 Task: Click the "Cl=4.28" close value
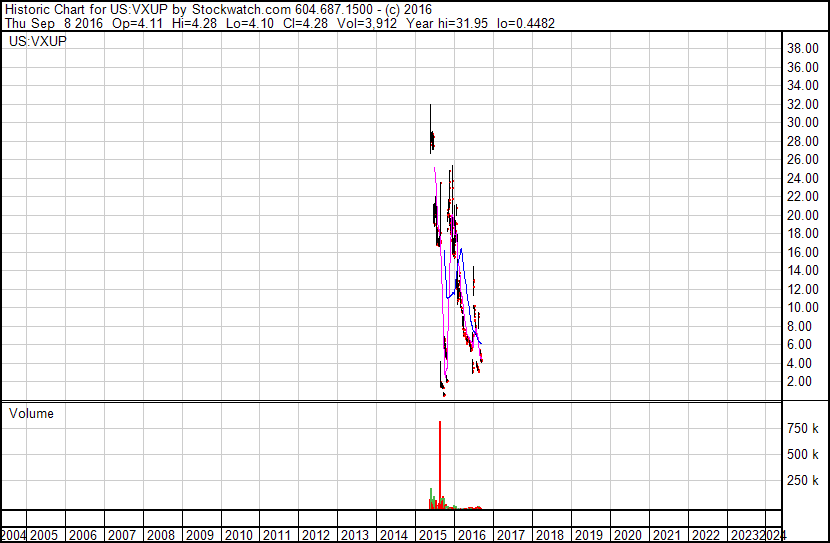coord(305,23)
